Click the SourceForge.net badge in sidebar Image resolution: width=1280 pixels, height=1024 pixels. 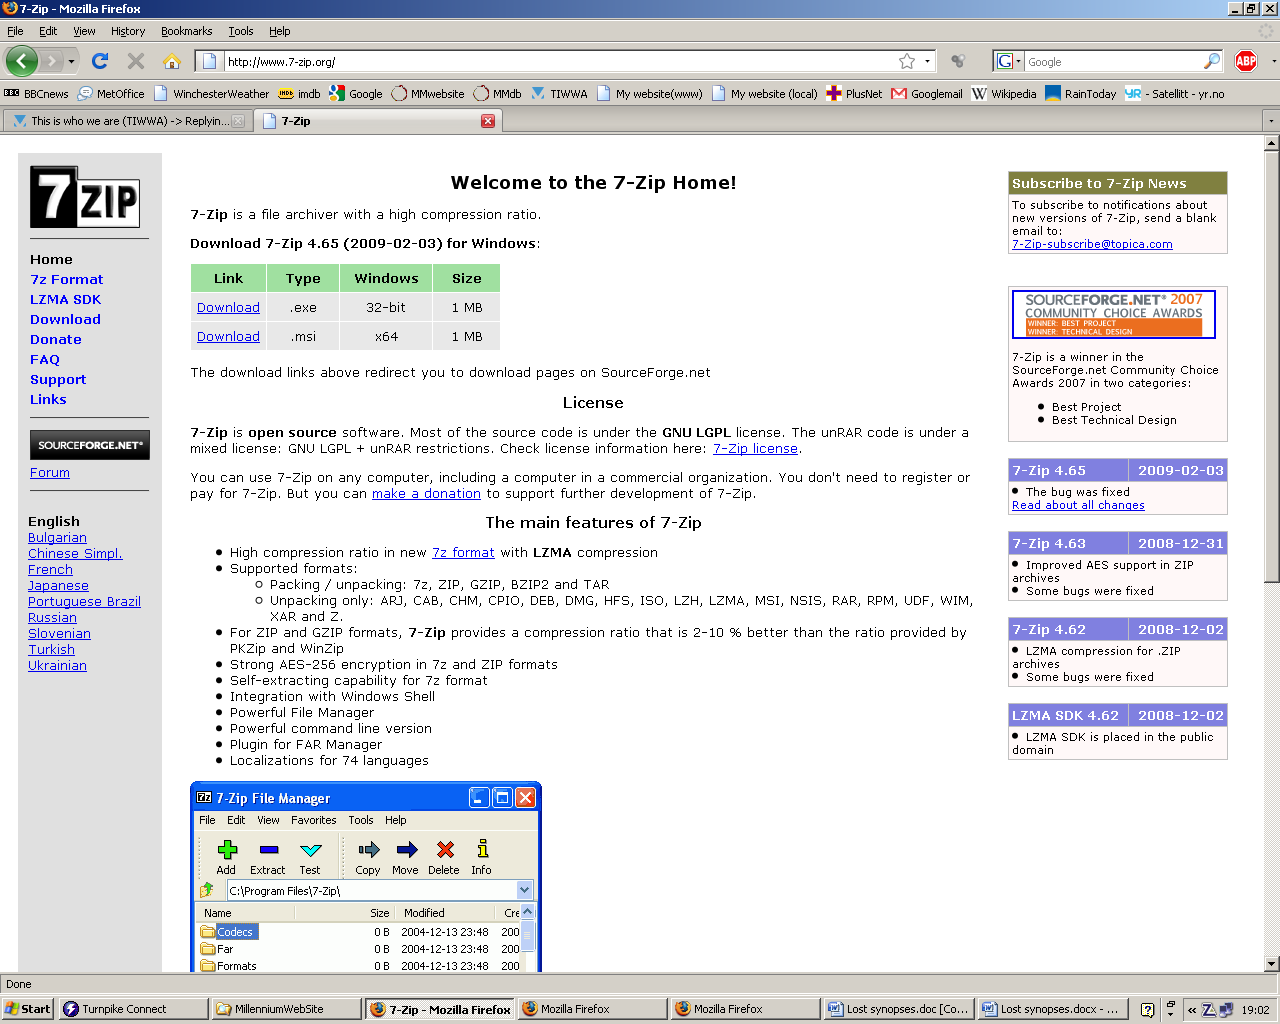click(x=89, y=445)
